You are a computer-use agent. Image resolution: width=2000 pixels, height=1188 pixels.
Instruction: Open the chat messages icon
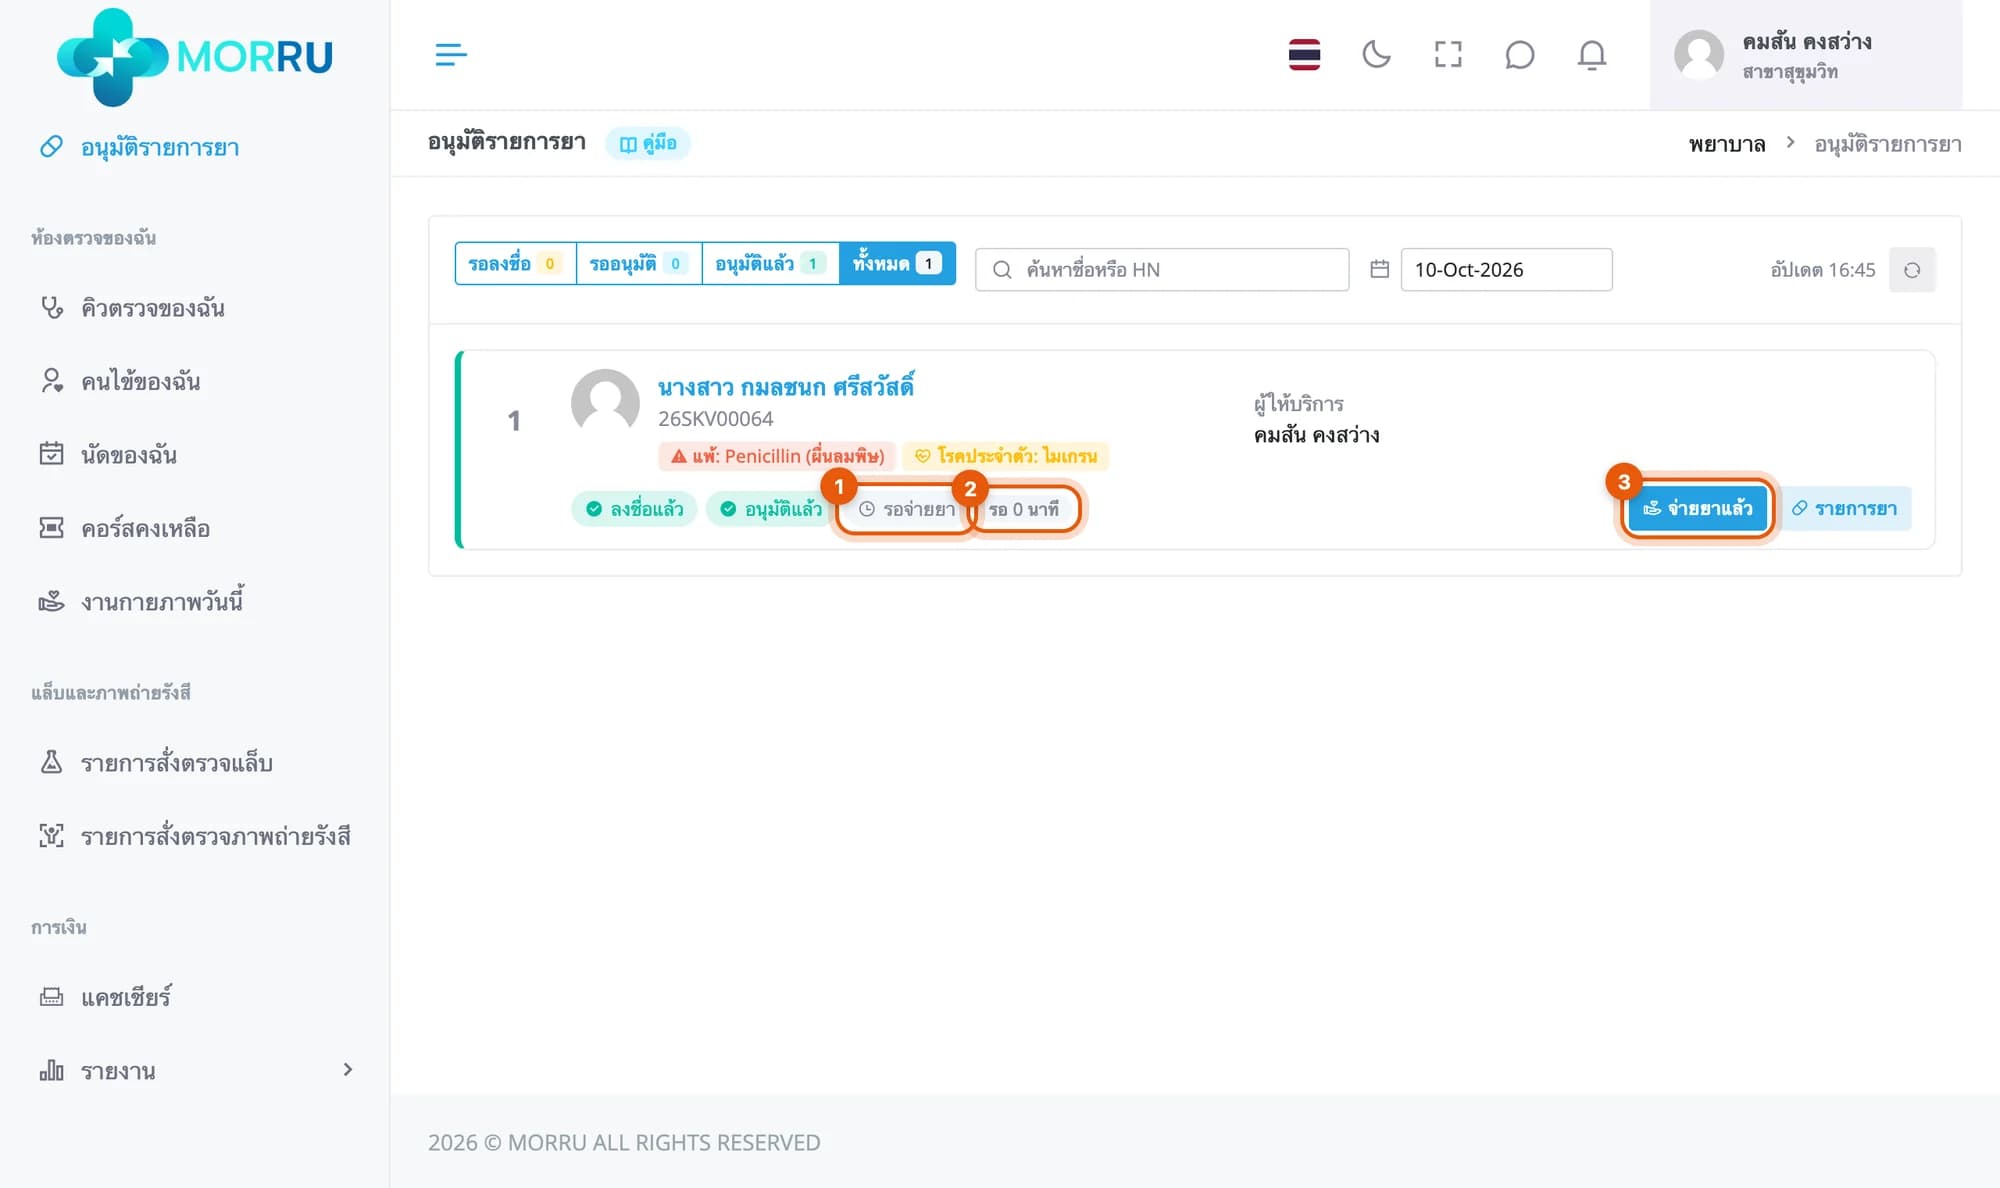[1519, 54]
